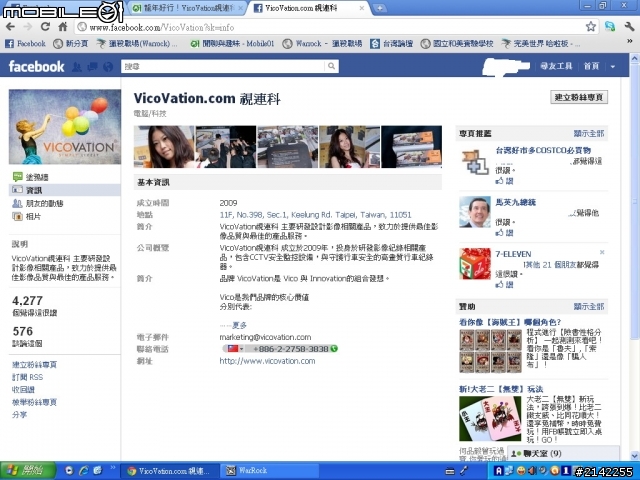Go back with the browser back arrow
This screenshot has width=640, height=480.
coord(10,27)
